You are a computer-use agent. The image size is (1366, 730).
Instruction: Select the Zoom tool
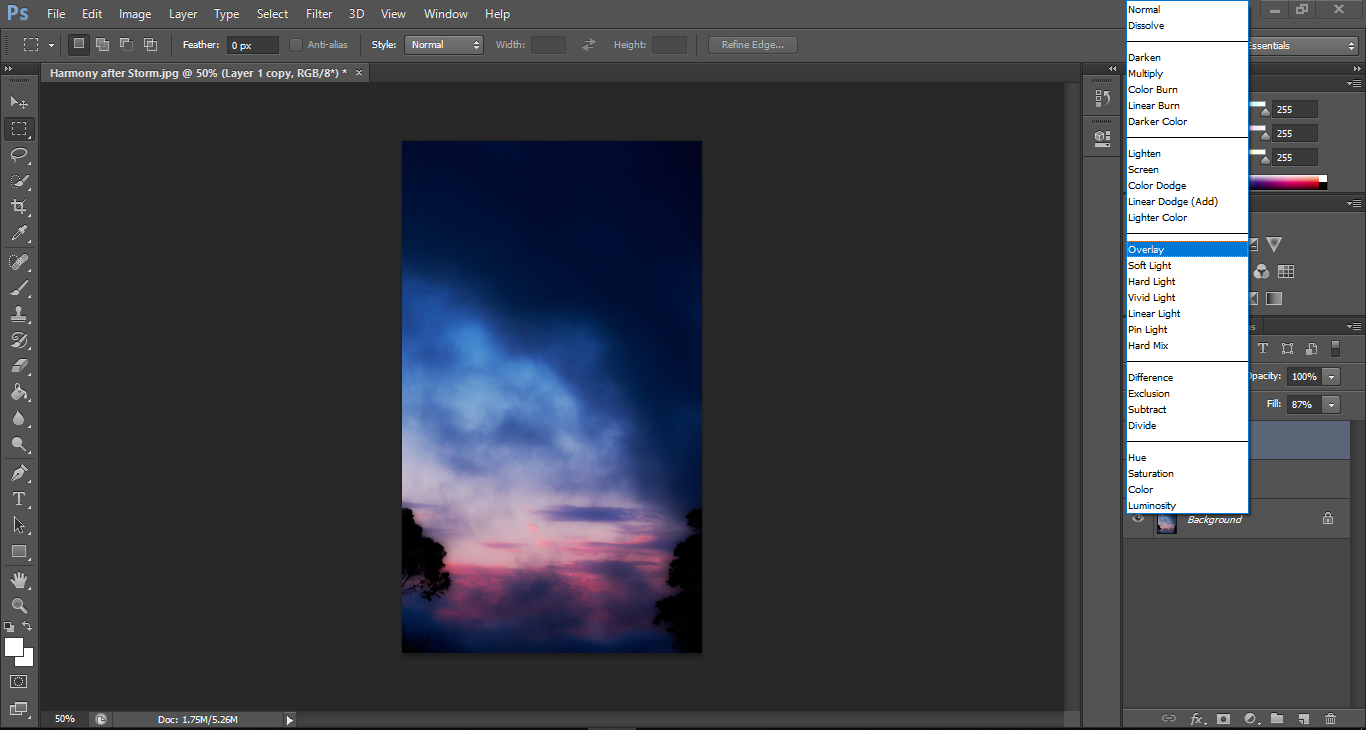click(19, 606)
